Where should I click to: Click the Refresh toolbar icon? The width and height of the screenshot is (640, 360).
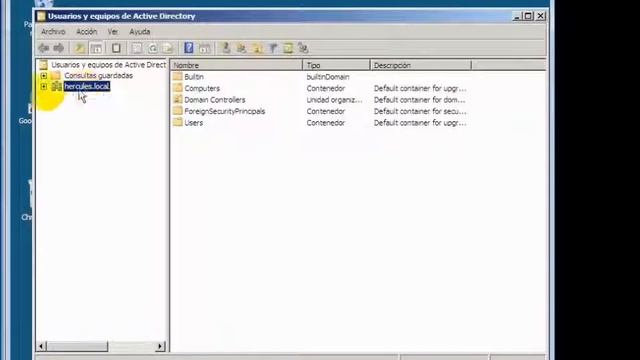pyautogui.click(x=153, y=48)
